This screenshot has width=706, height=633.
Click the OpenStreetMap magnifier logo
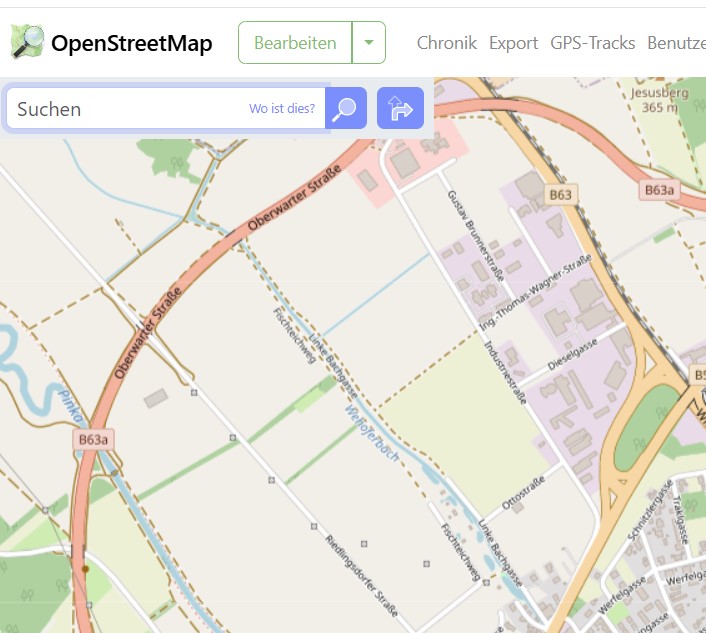click(27, 42)
